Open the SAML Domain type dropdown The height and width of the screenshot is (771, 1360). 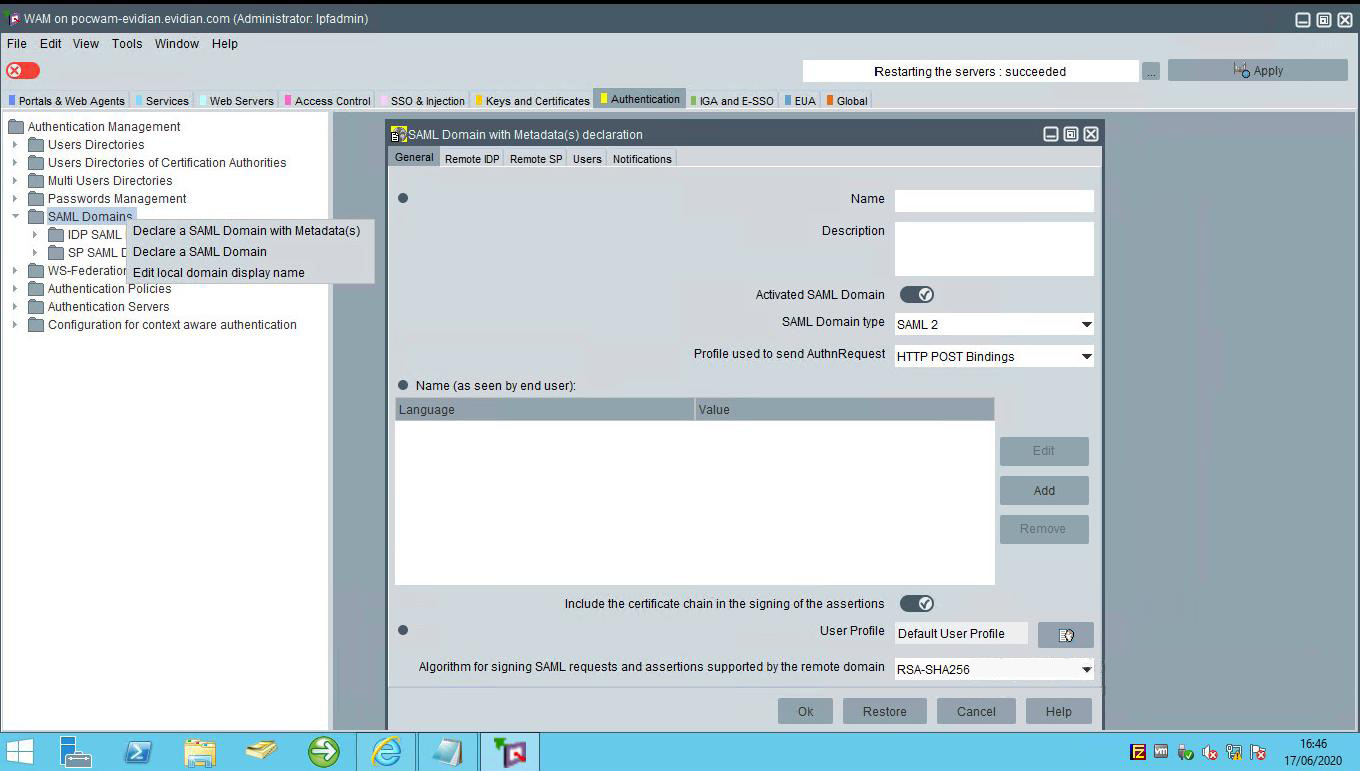(1085, 324)
